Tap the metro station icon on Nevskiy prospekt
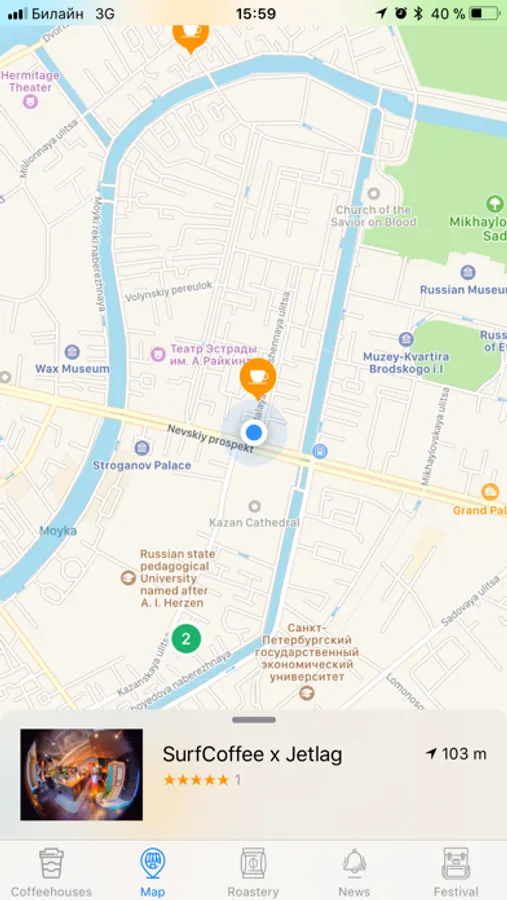The width and height of the screenshot is (507, 900). pyautogui.click(x=320, y=452)
